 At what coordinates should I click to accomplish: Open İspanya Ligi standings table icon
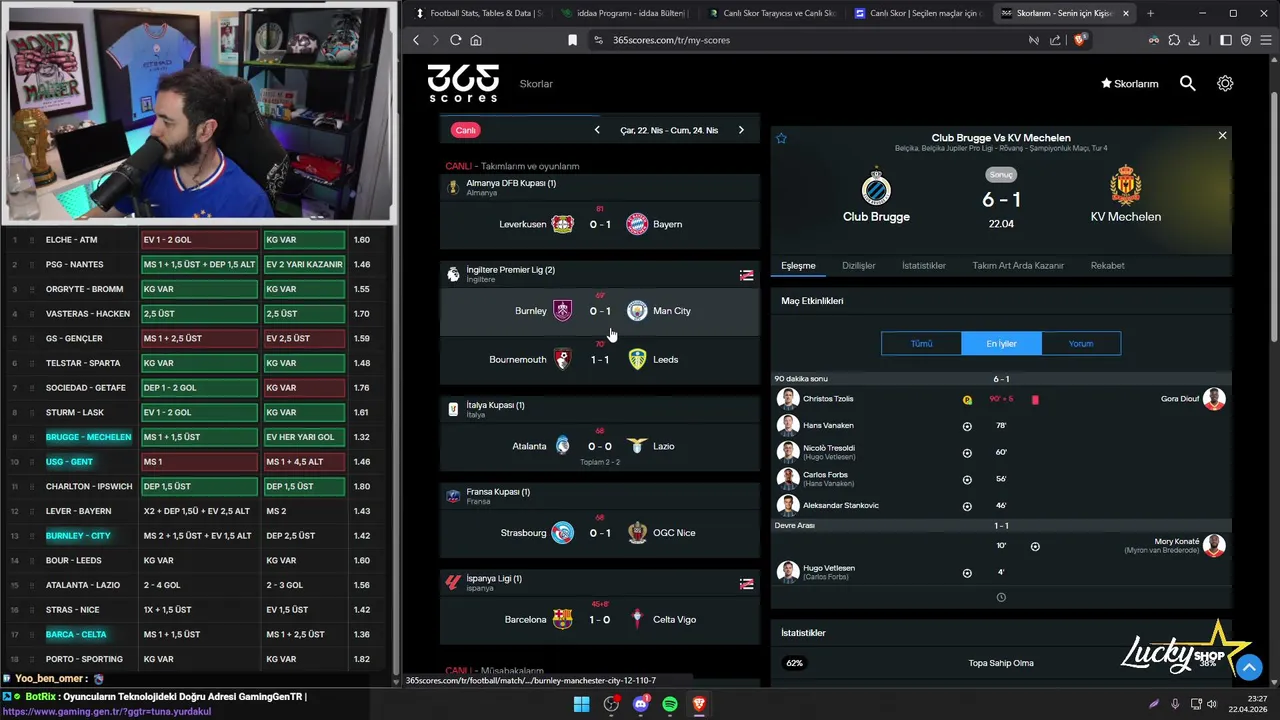point(746,584)
